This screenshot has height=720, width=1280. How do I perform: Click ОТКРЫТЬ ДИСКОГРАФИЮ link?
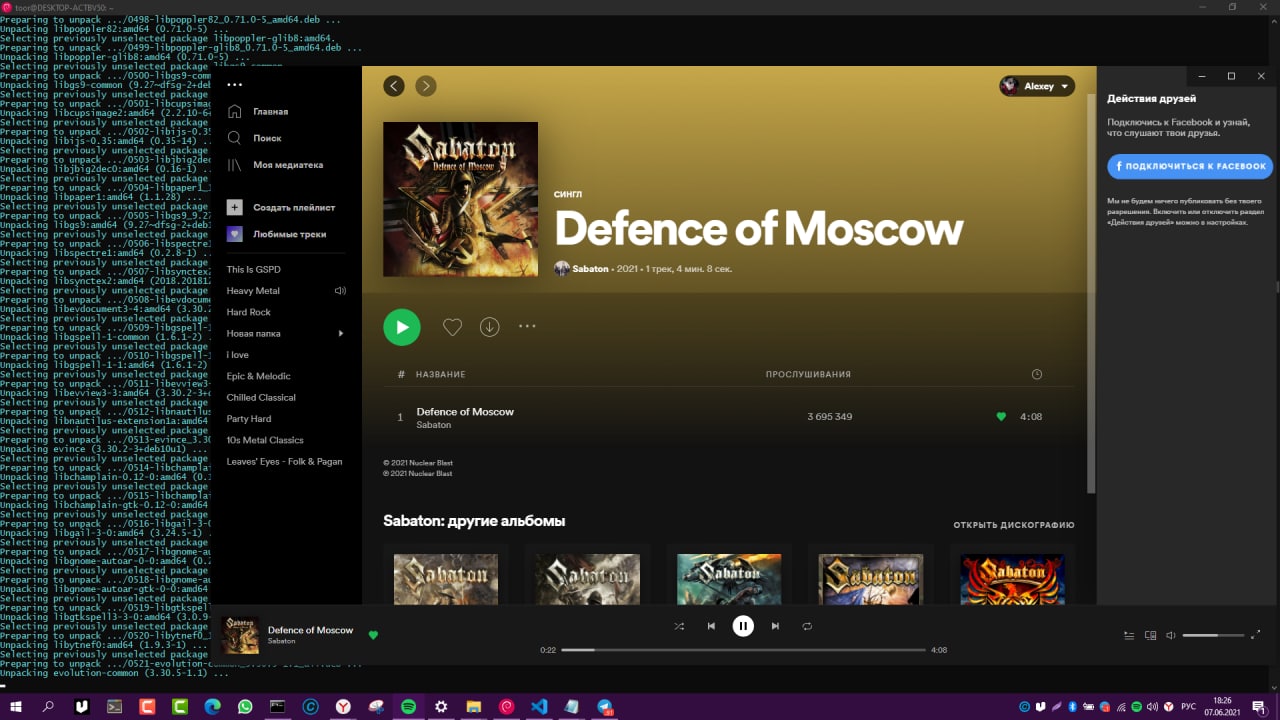click(1014, 525)
